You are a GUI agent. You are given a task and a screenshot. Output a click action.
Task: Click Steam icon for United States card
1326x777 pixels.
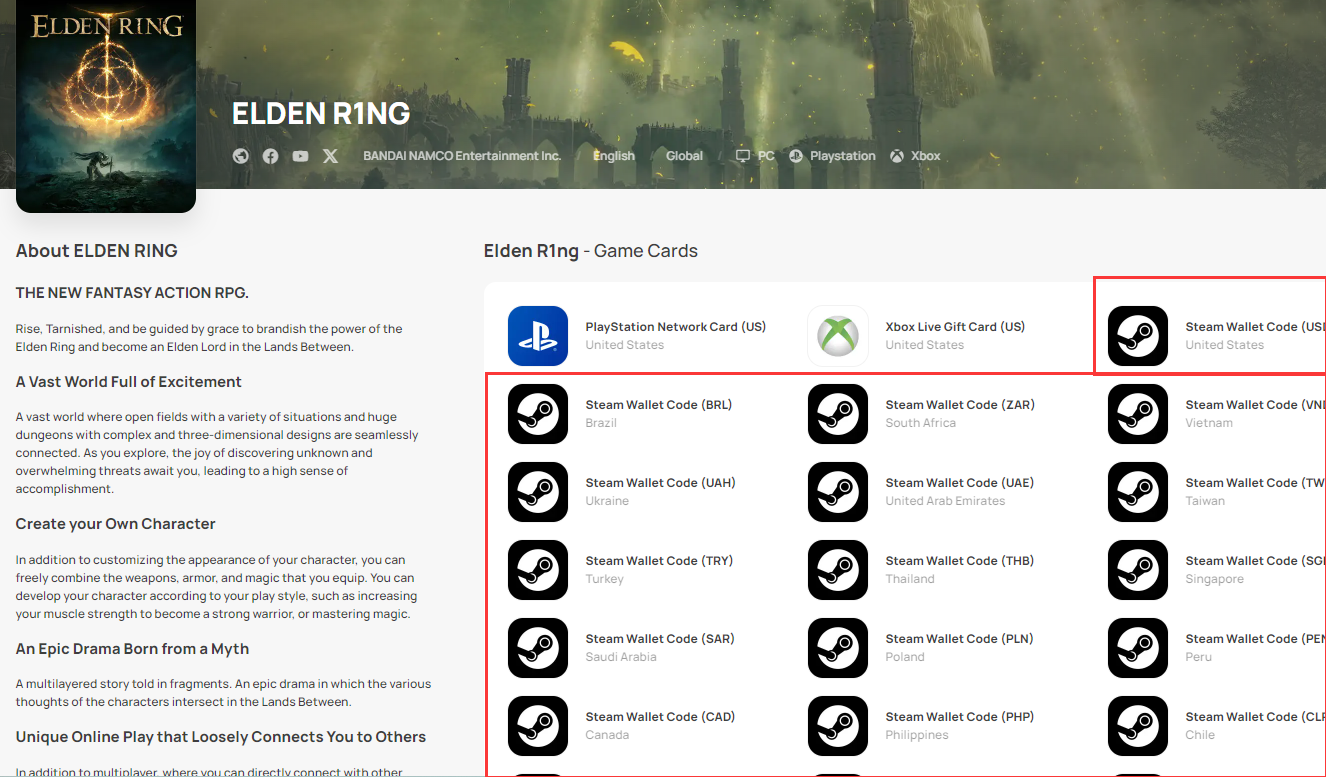click(x=1138, y=336)
